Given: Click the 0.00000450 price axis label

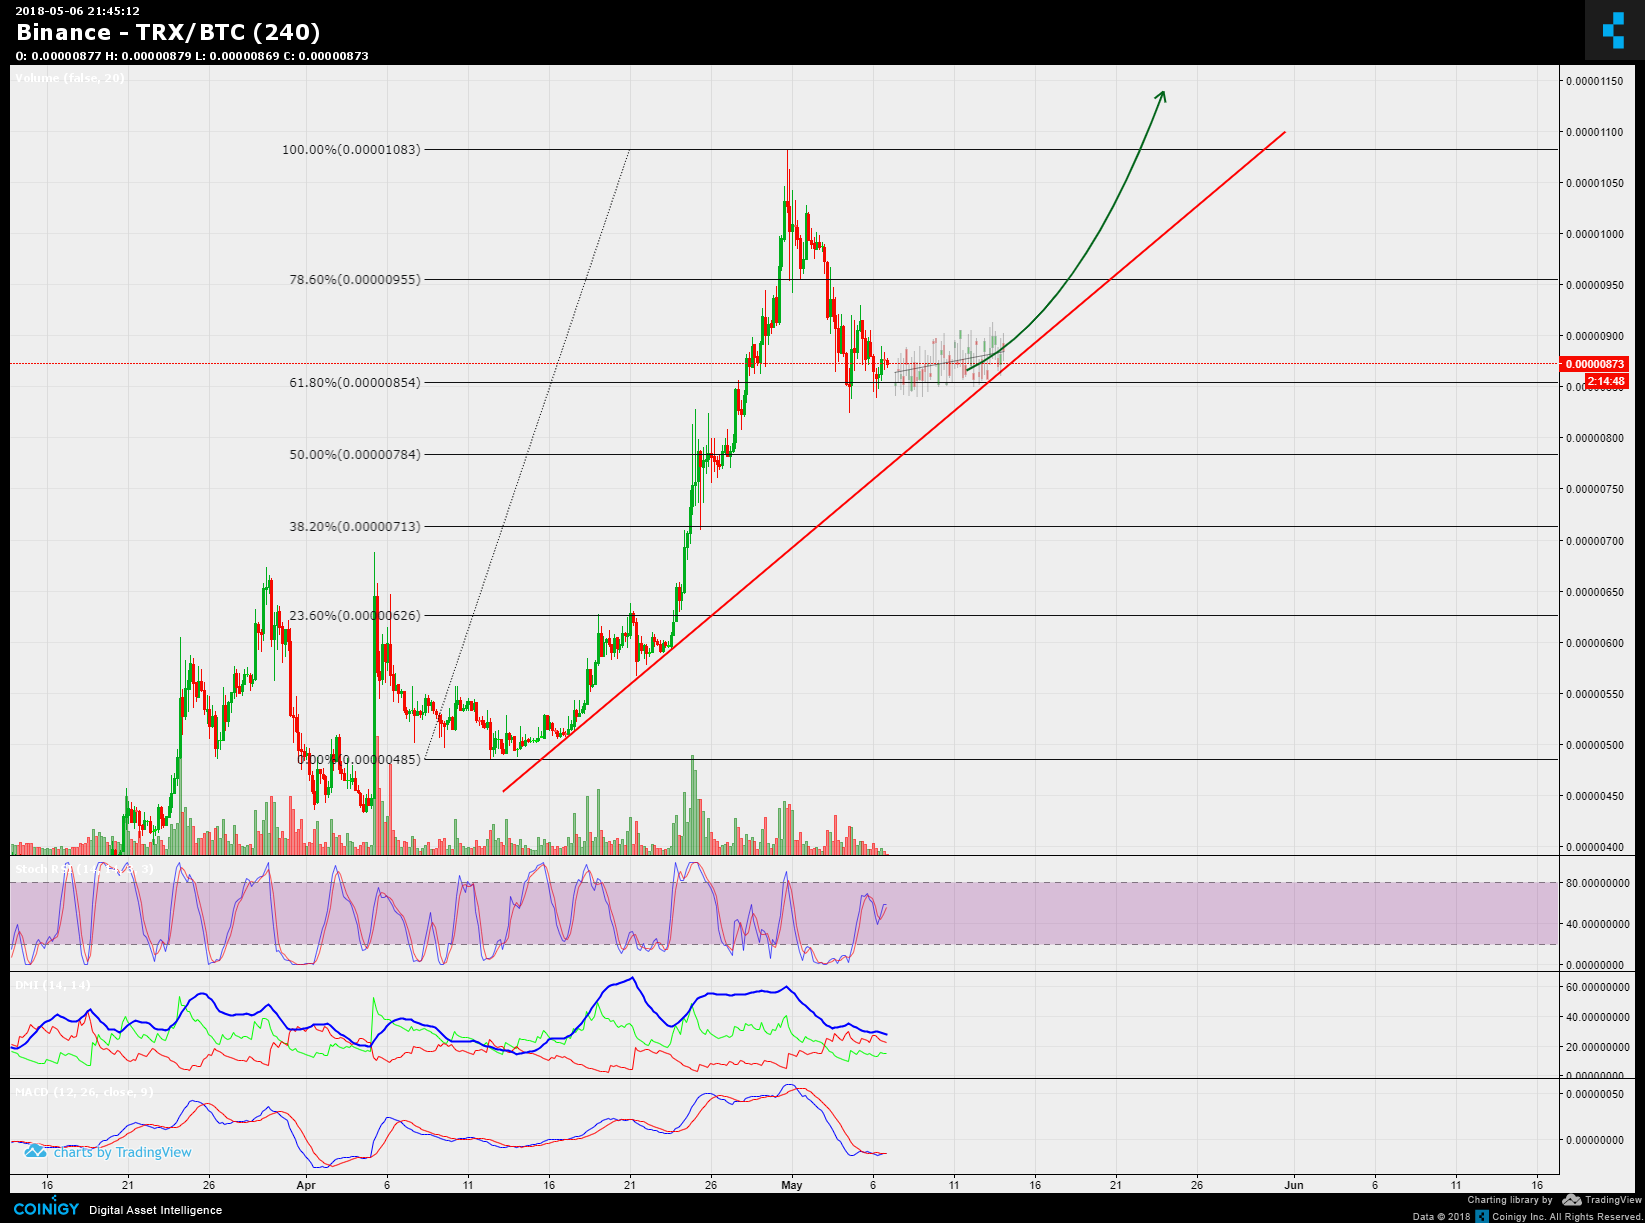Looking at the screenshot, I should click(1595, 796).
